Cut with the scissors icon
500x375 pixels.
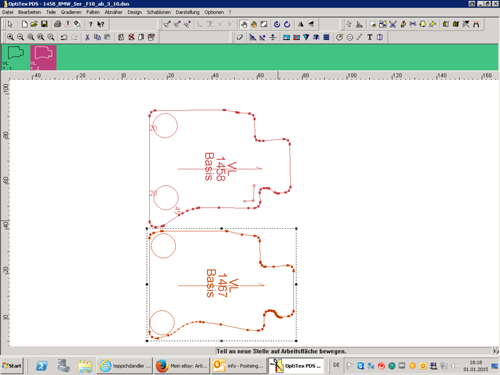pos(87,37)
